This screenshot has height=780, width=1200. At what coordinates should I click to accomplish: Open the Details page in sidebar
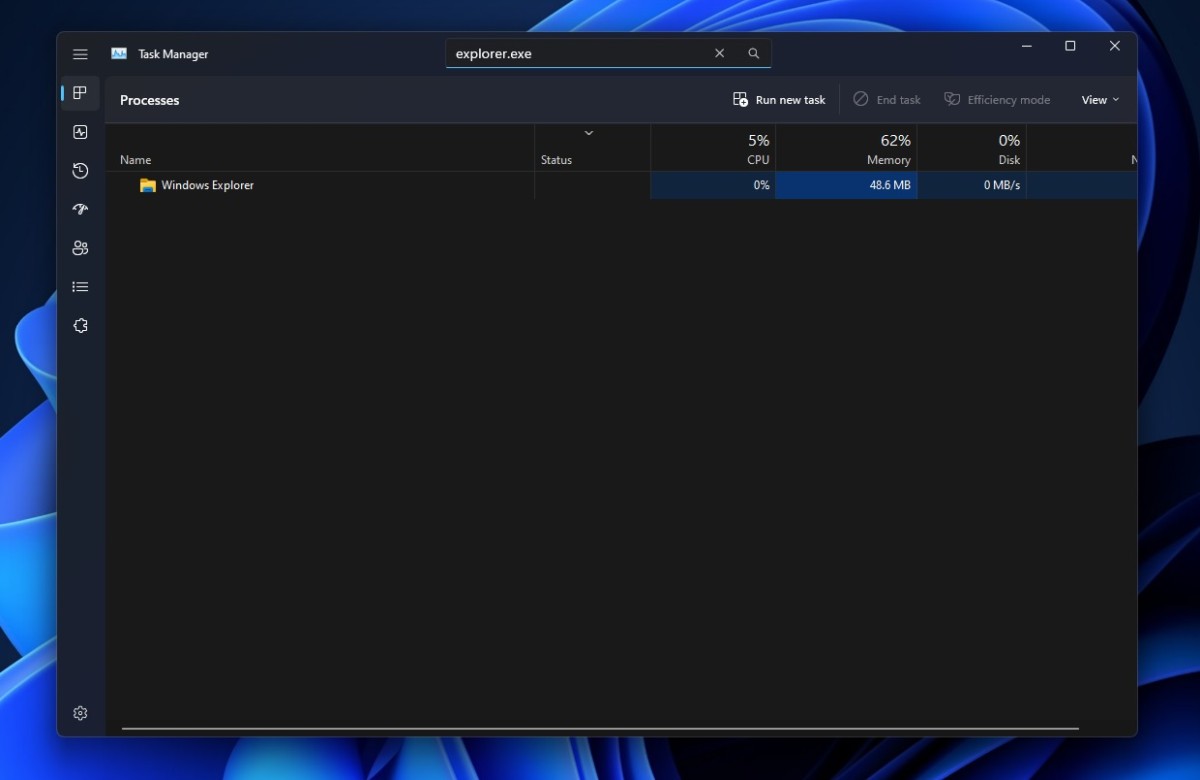pyautogui.click(x=80, y=287)
